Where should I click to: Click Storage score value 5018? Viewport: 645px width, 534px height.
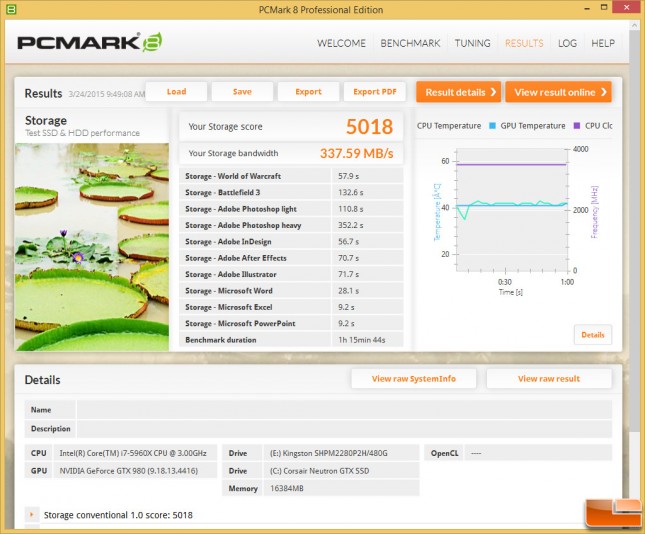pos(369,126)
